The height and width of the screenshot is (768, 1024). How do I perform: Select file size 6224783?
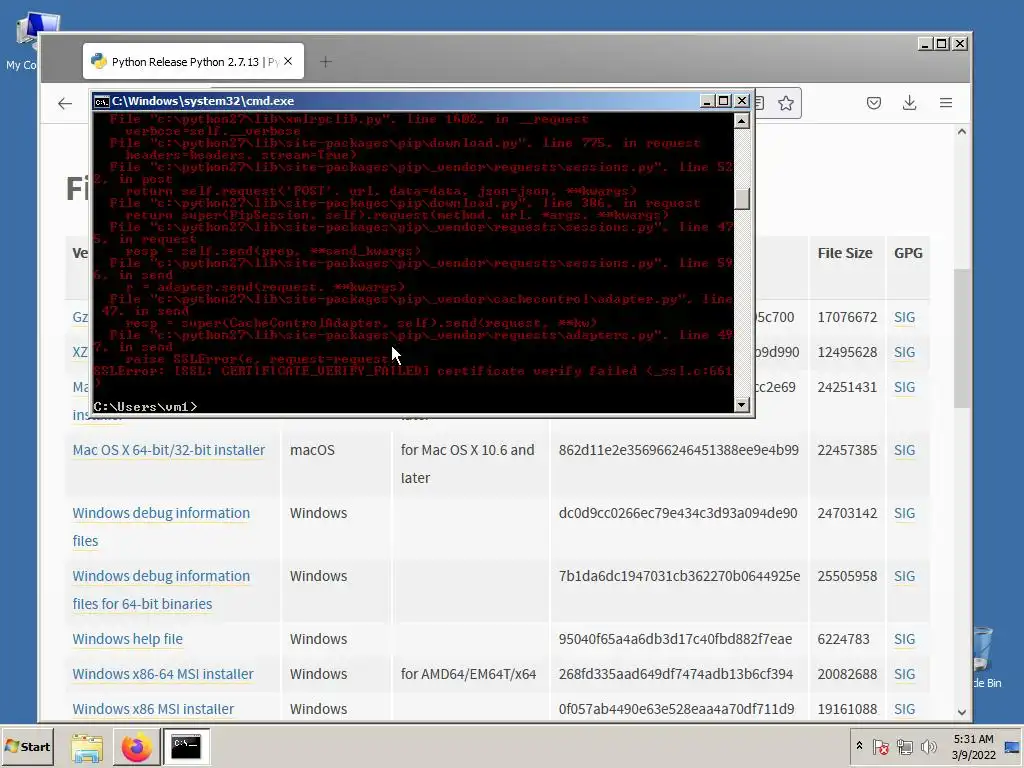(x=843, y=639)
